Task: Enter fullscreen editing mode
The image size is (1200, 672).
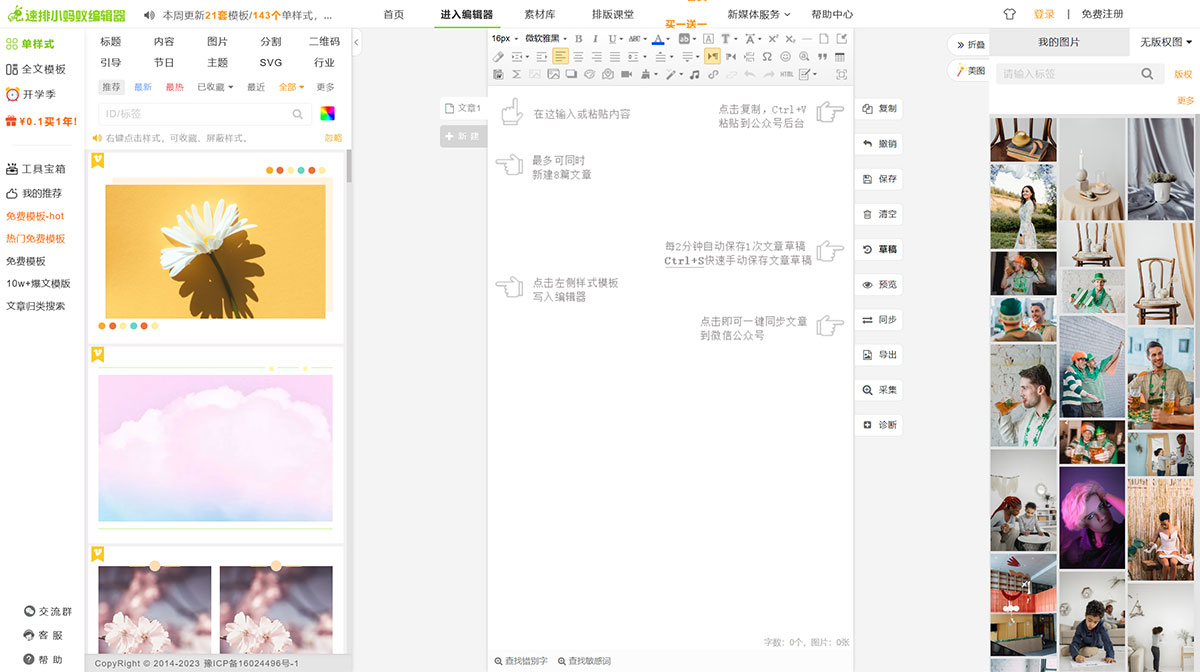Action: click(840, 74)
